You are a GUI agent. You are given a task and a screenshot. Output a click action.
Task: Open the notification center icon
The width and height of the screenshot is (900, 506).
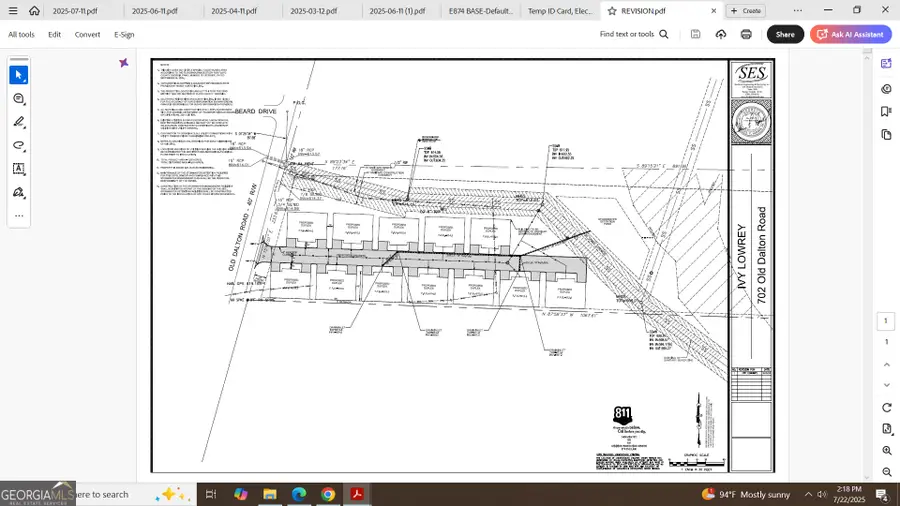[x=882, y=494]
